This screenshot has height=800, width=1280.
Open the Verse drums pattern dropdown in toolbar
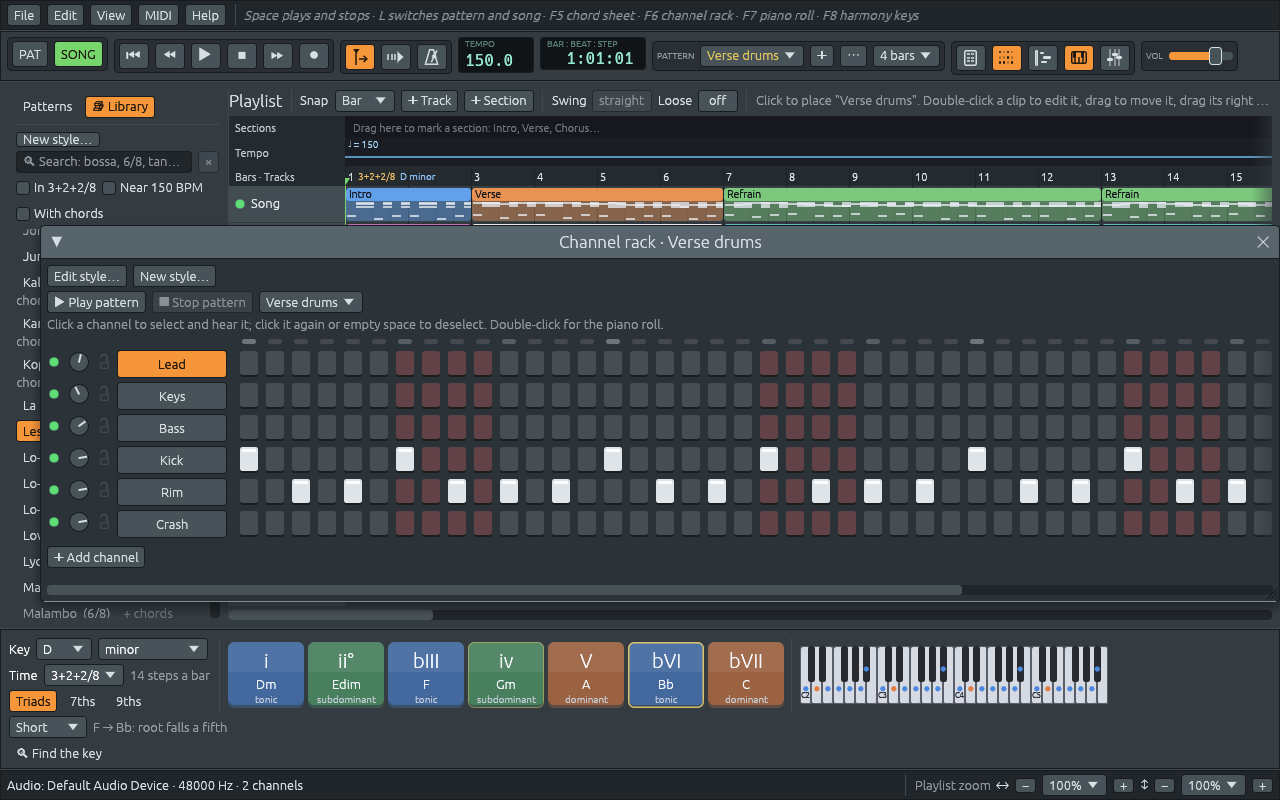pos(751,56)
